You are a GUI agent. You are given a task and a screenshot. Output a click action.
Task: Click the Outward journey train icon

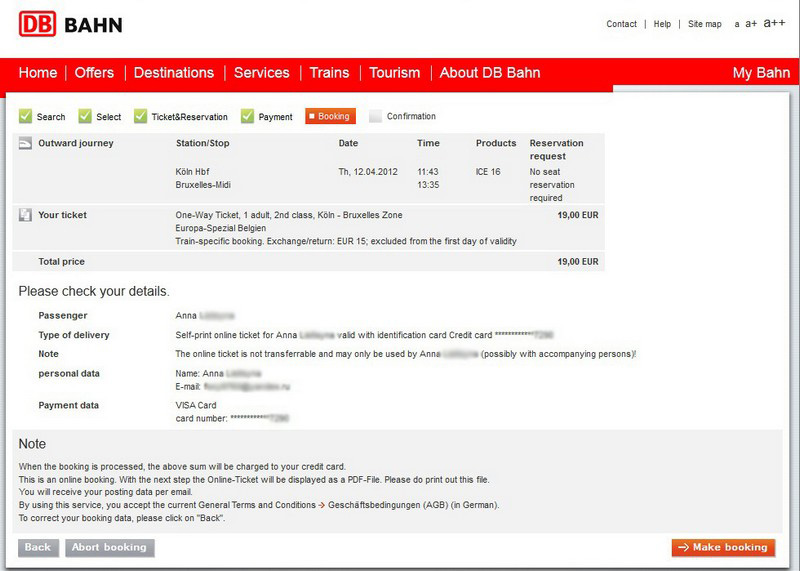click(x=25, y=143)
